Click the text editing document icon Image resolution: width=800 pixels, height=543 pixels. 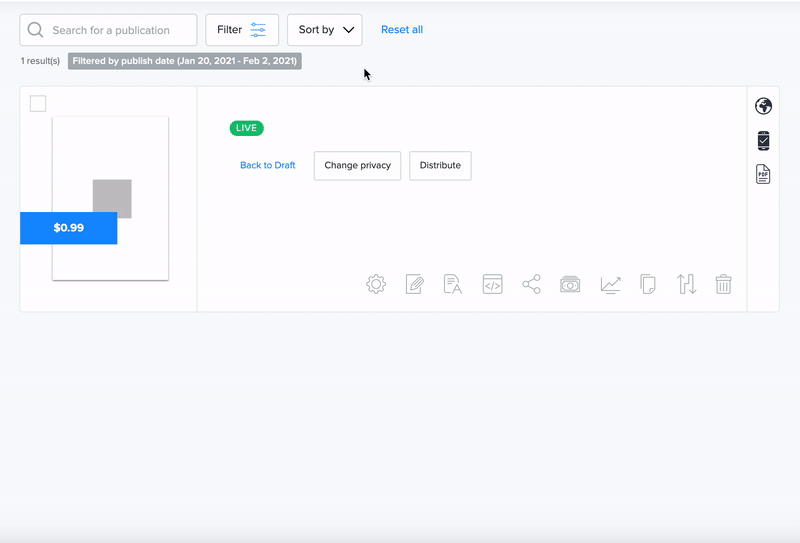453,284
